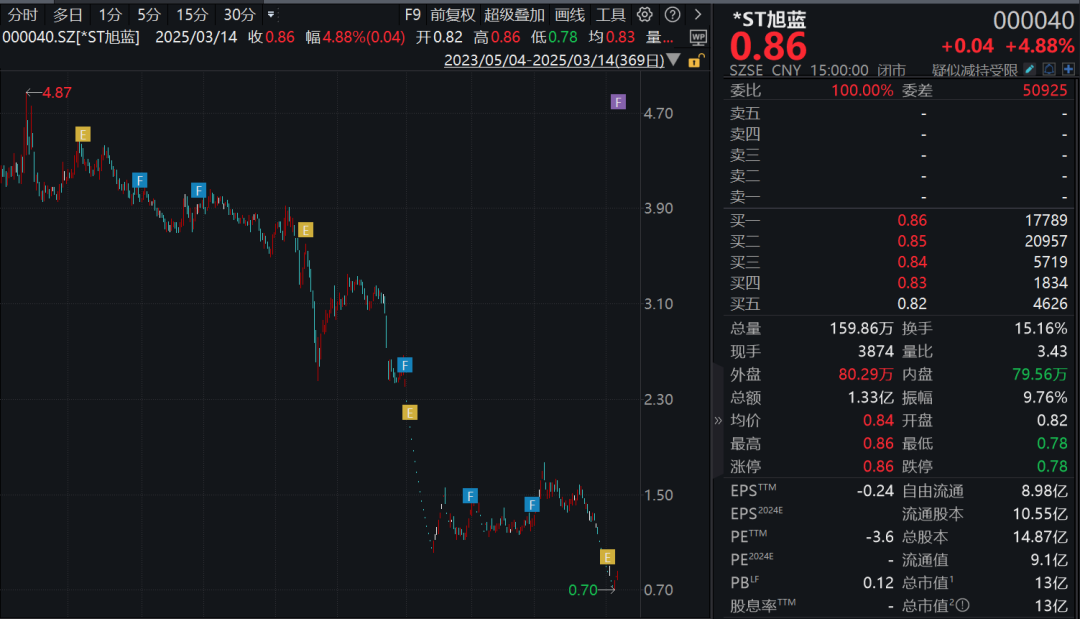This screenshot has height=619, width=1080.
Task: Click the 4.87 high price label
Action: (x=56, y=92)
